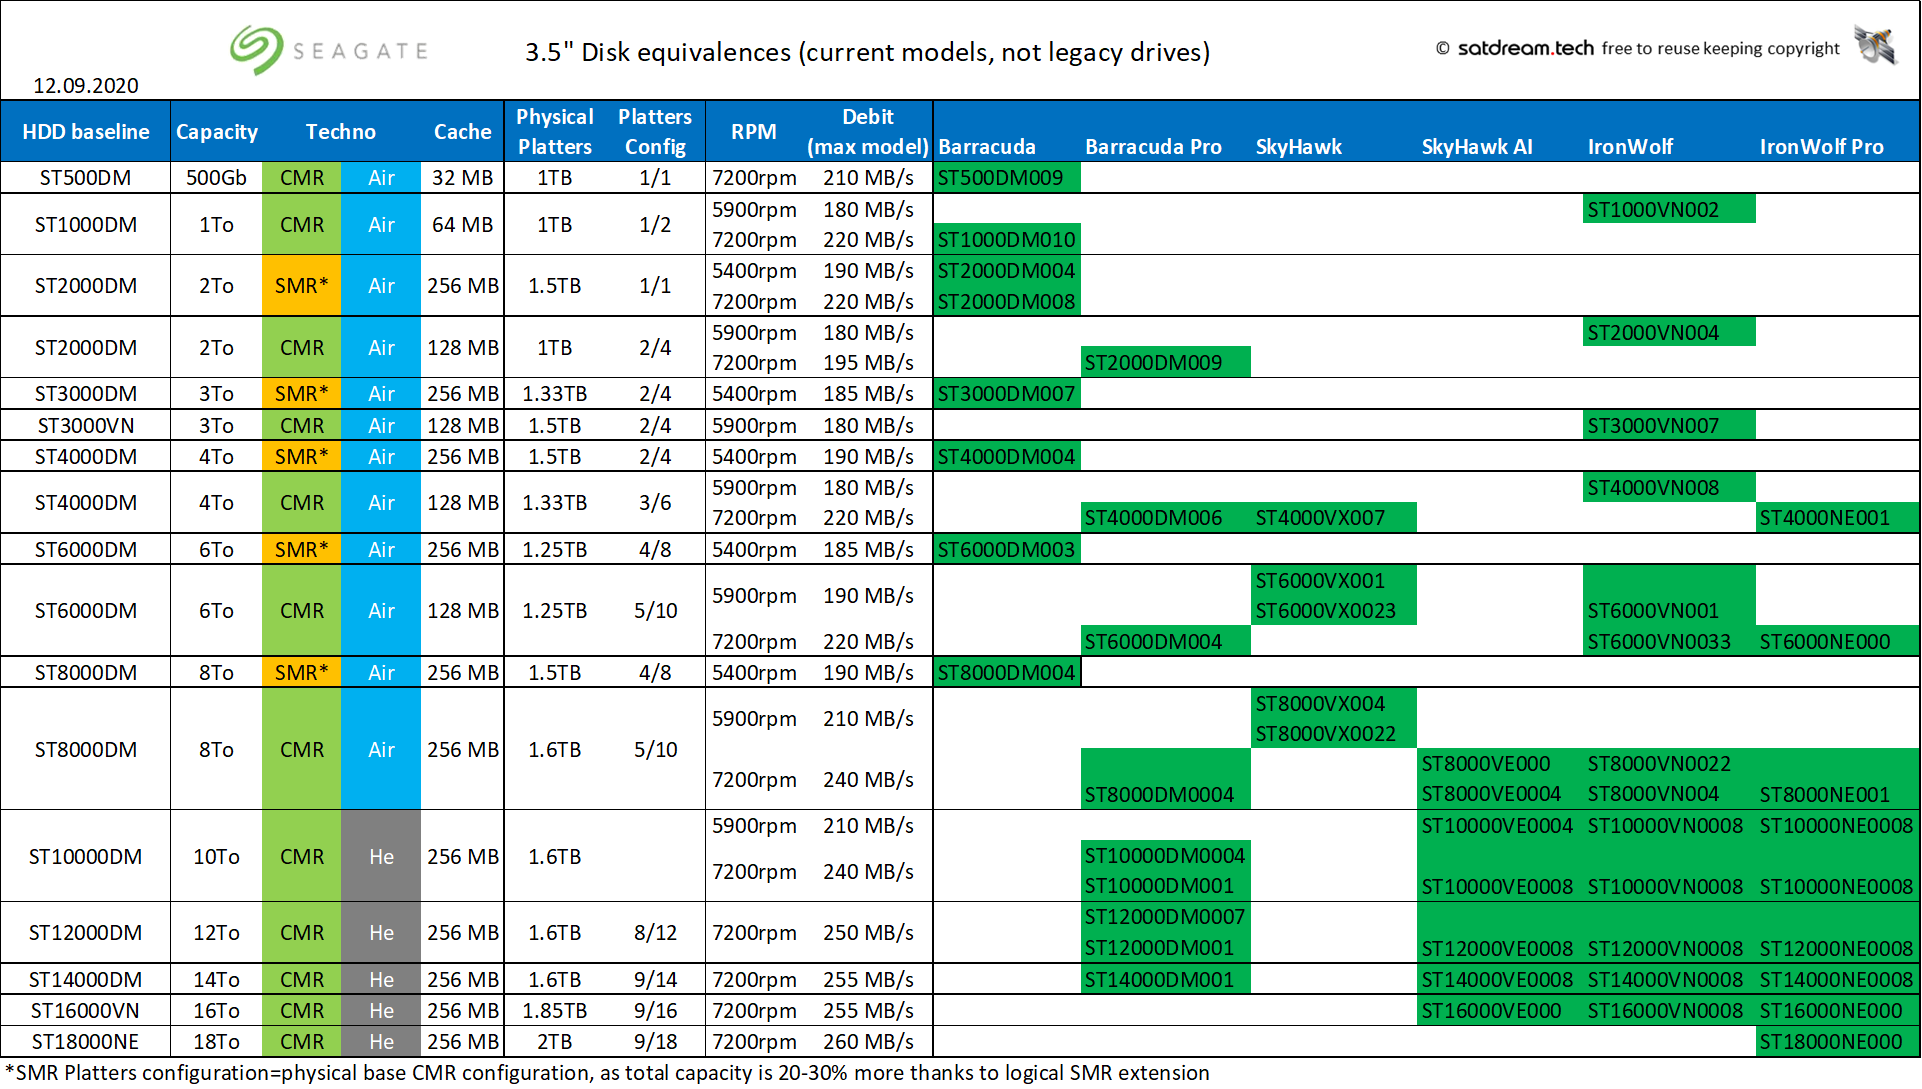Click the Physical Platters column header

(555, 132)
